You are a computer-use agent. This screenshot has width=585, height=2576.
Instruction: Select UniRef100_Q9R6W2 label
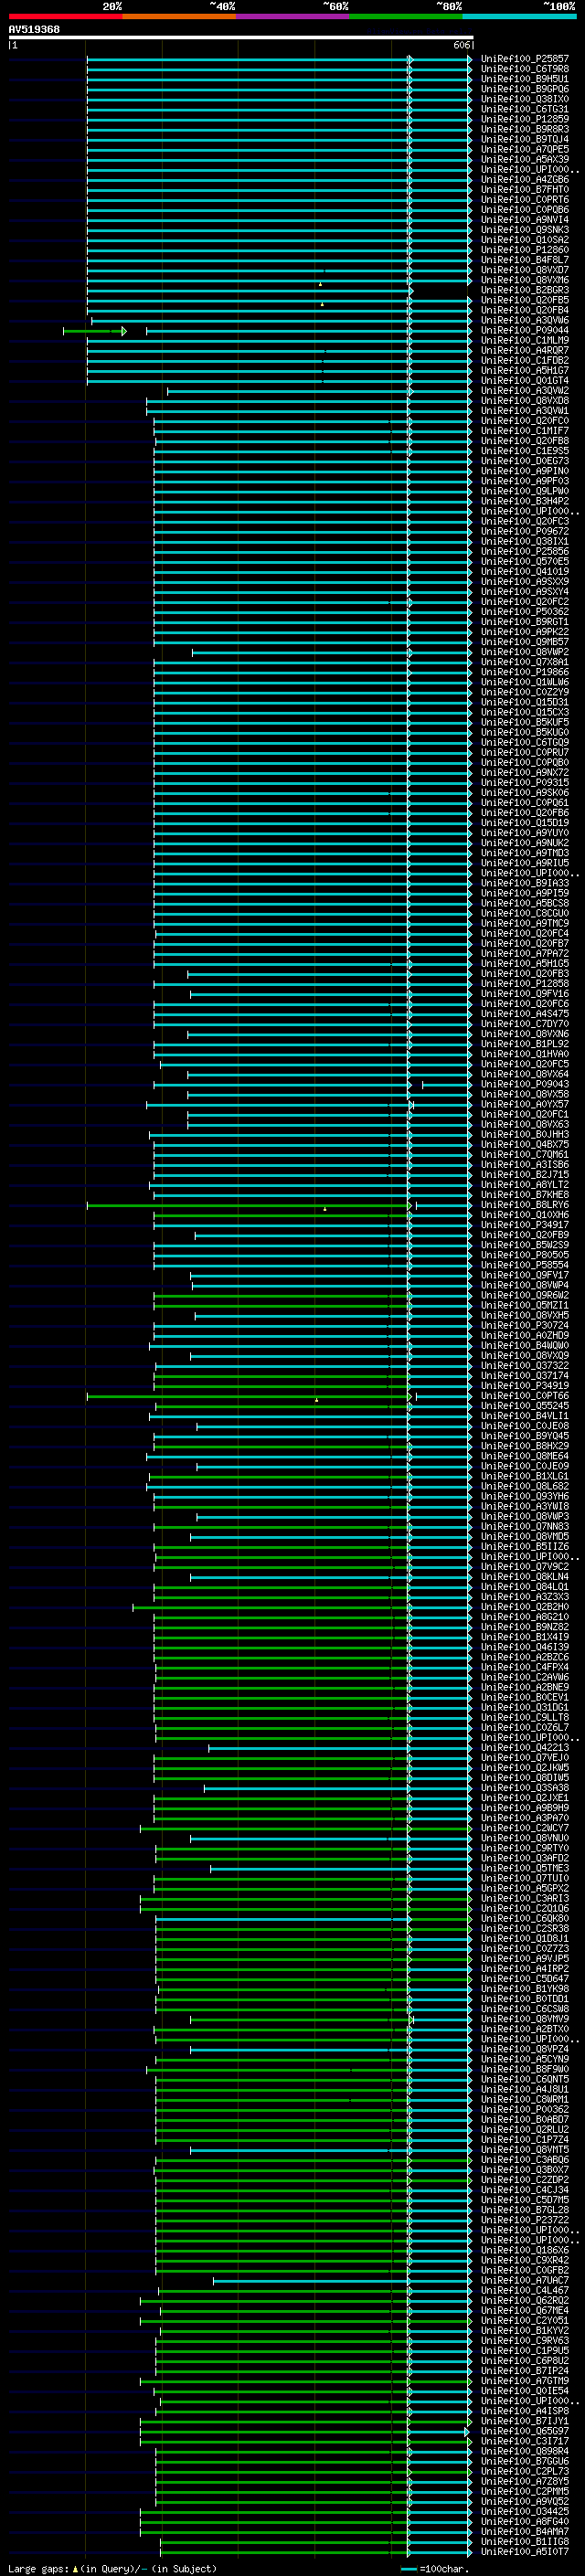click(x=524, y=1295)
